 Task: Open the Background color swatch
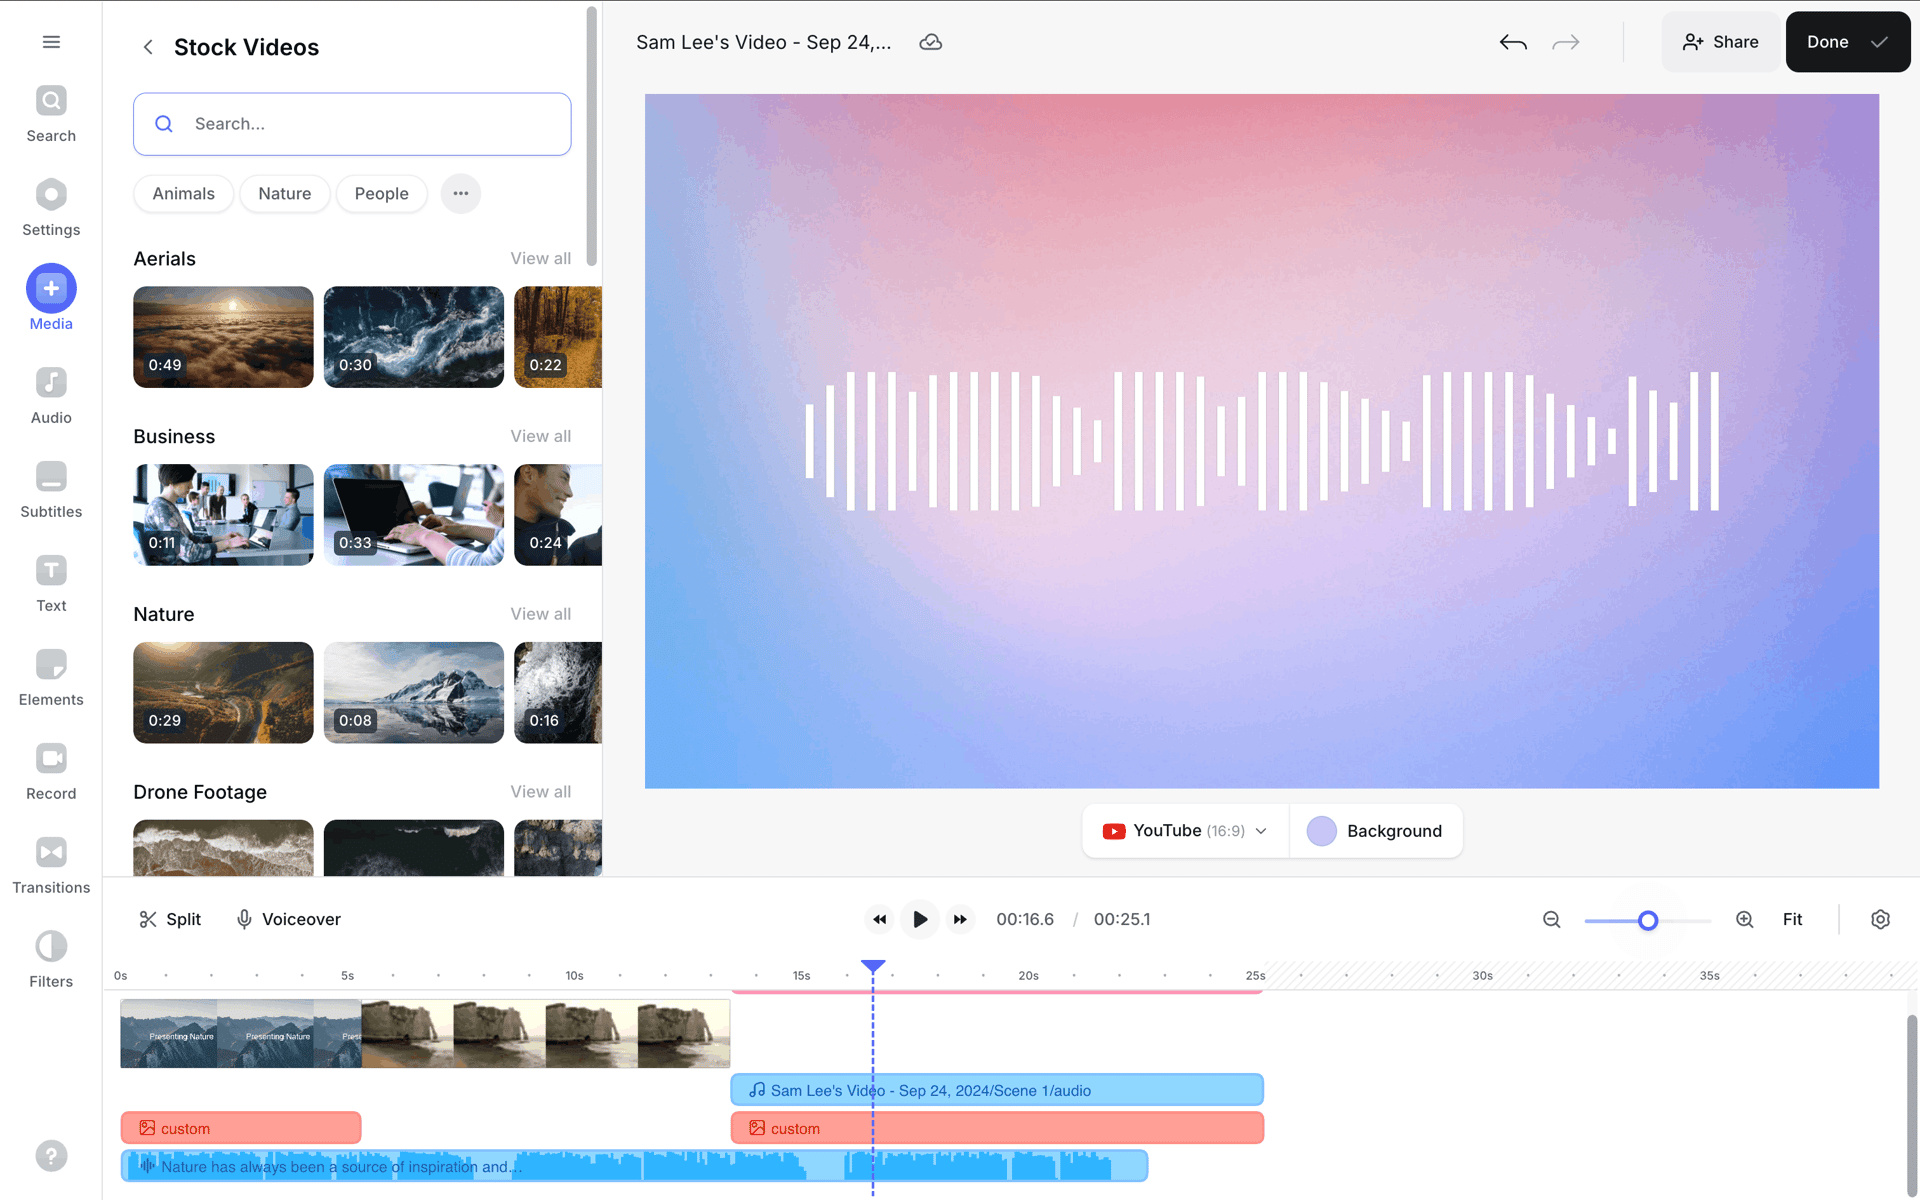pyautogui.click(x=1322, y=831)
